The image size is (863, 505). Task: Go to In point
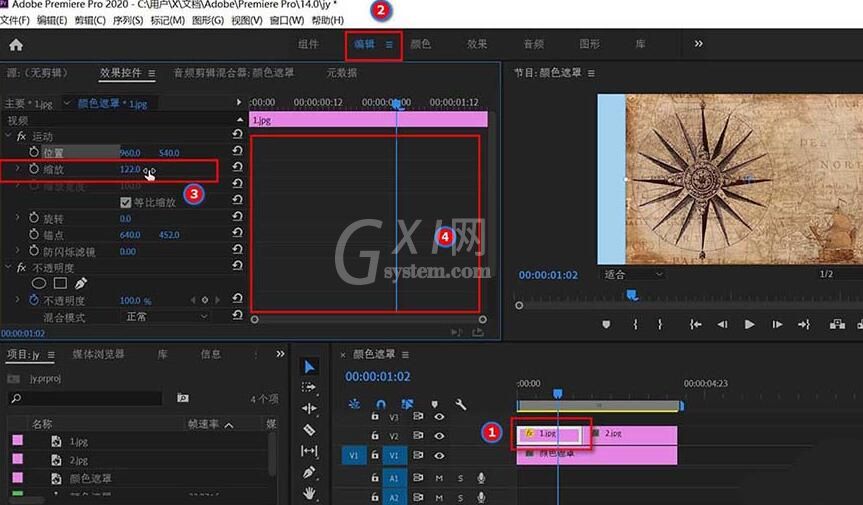pyautogui.click(x=696, y=325)
